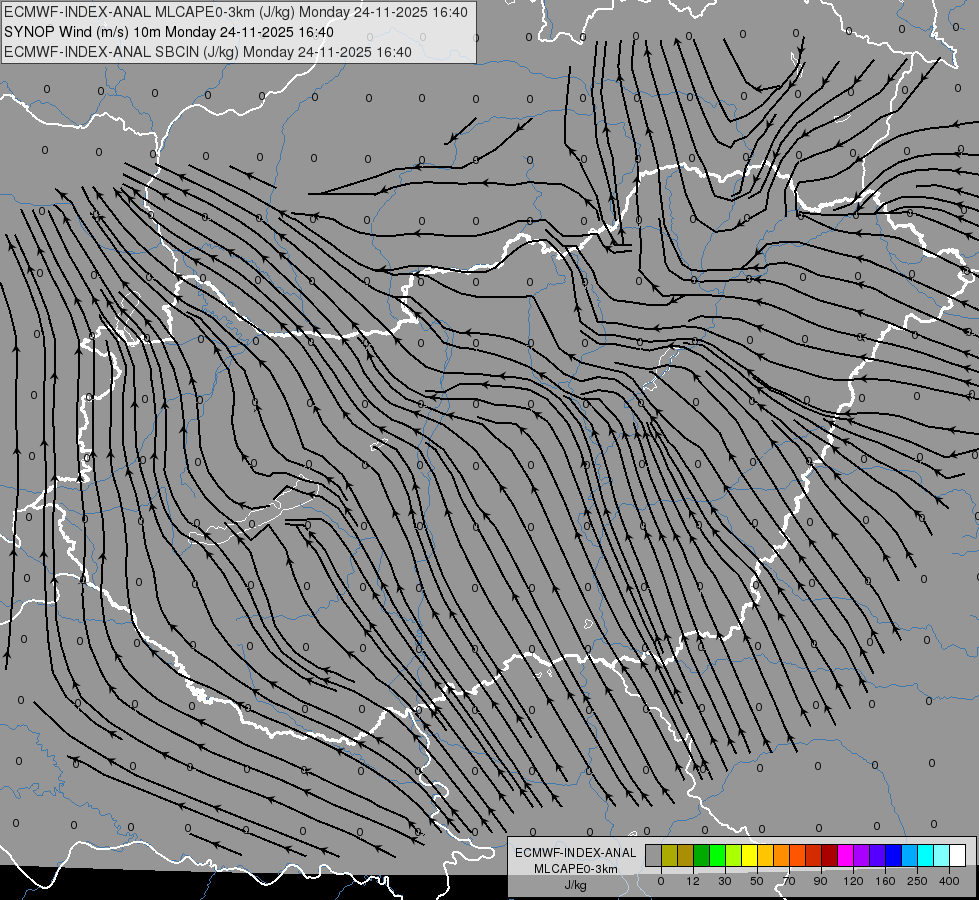The width and height of the screenshot is (979, 900).
Task: Click the dark red legend swatch
Action: [829, 856]
